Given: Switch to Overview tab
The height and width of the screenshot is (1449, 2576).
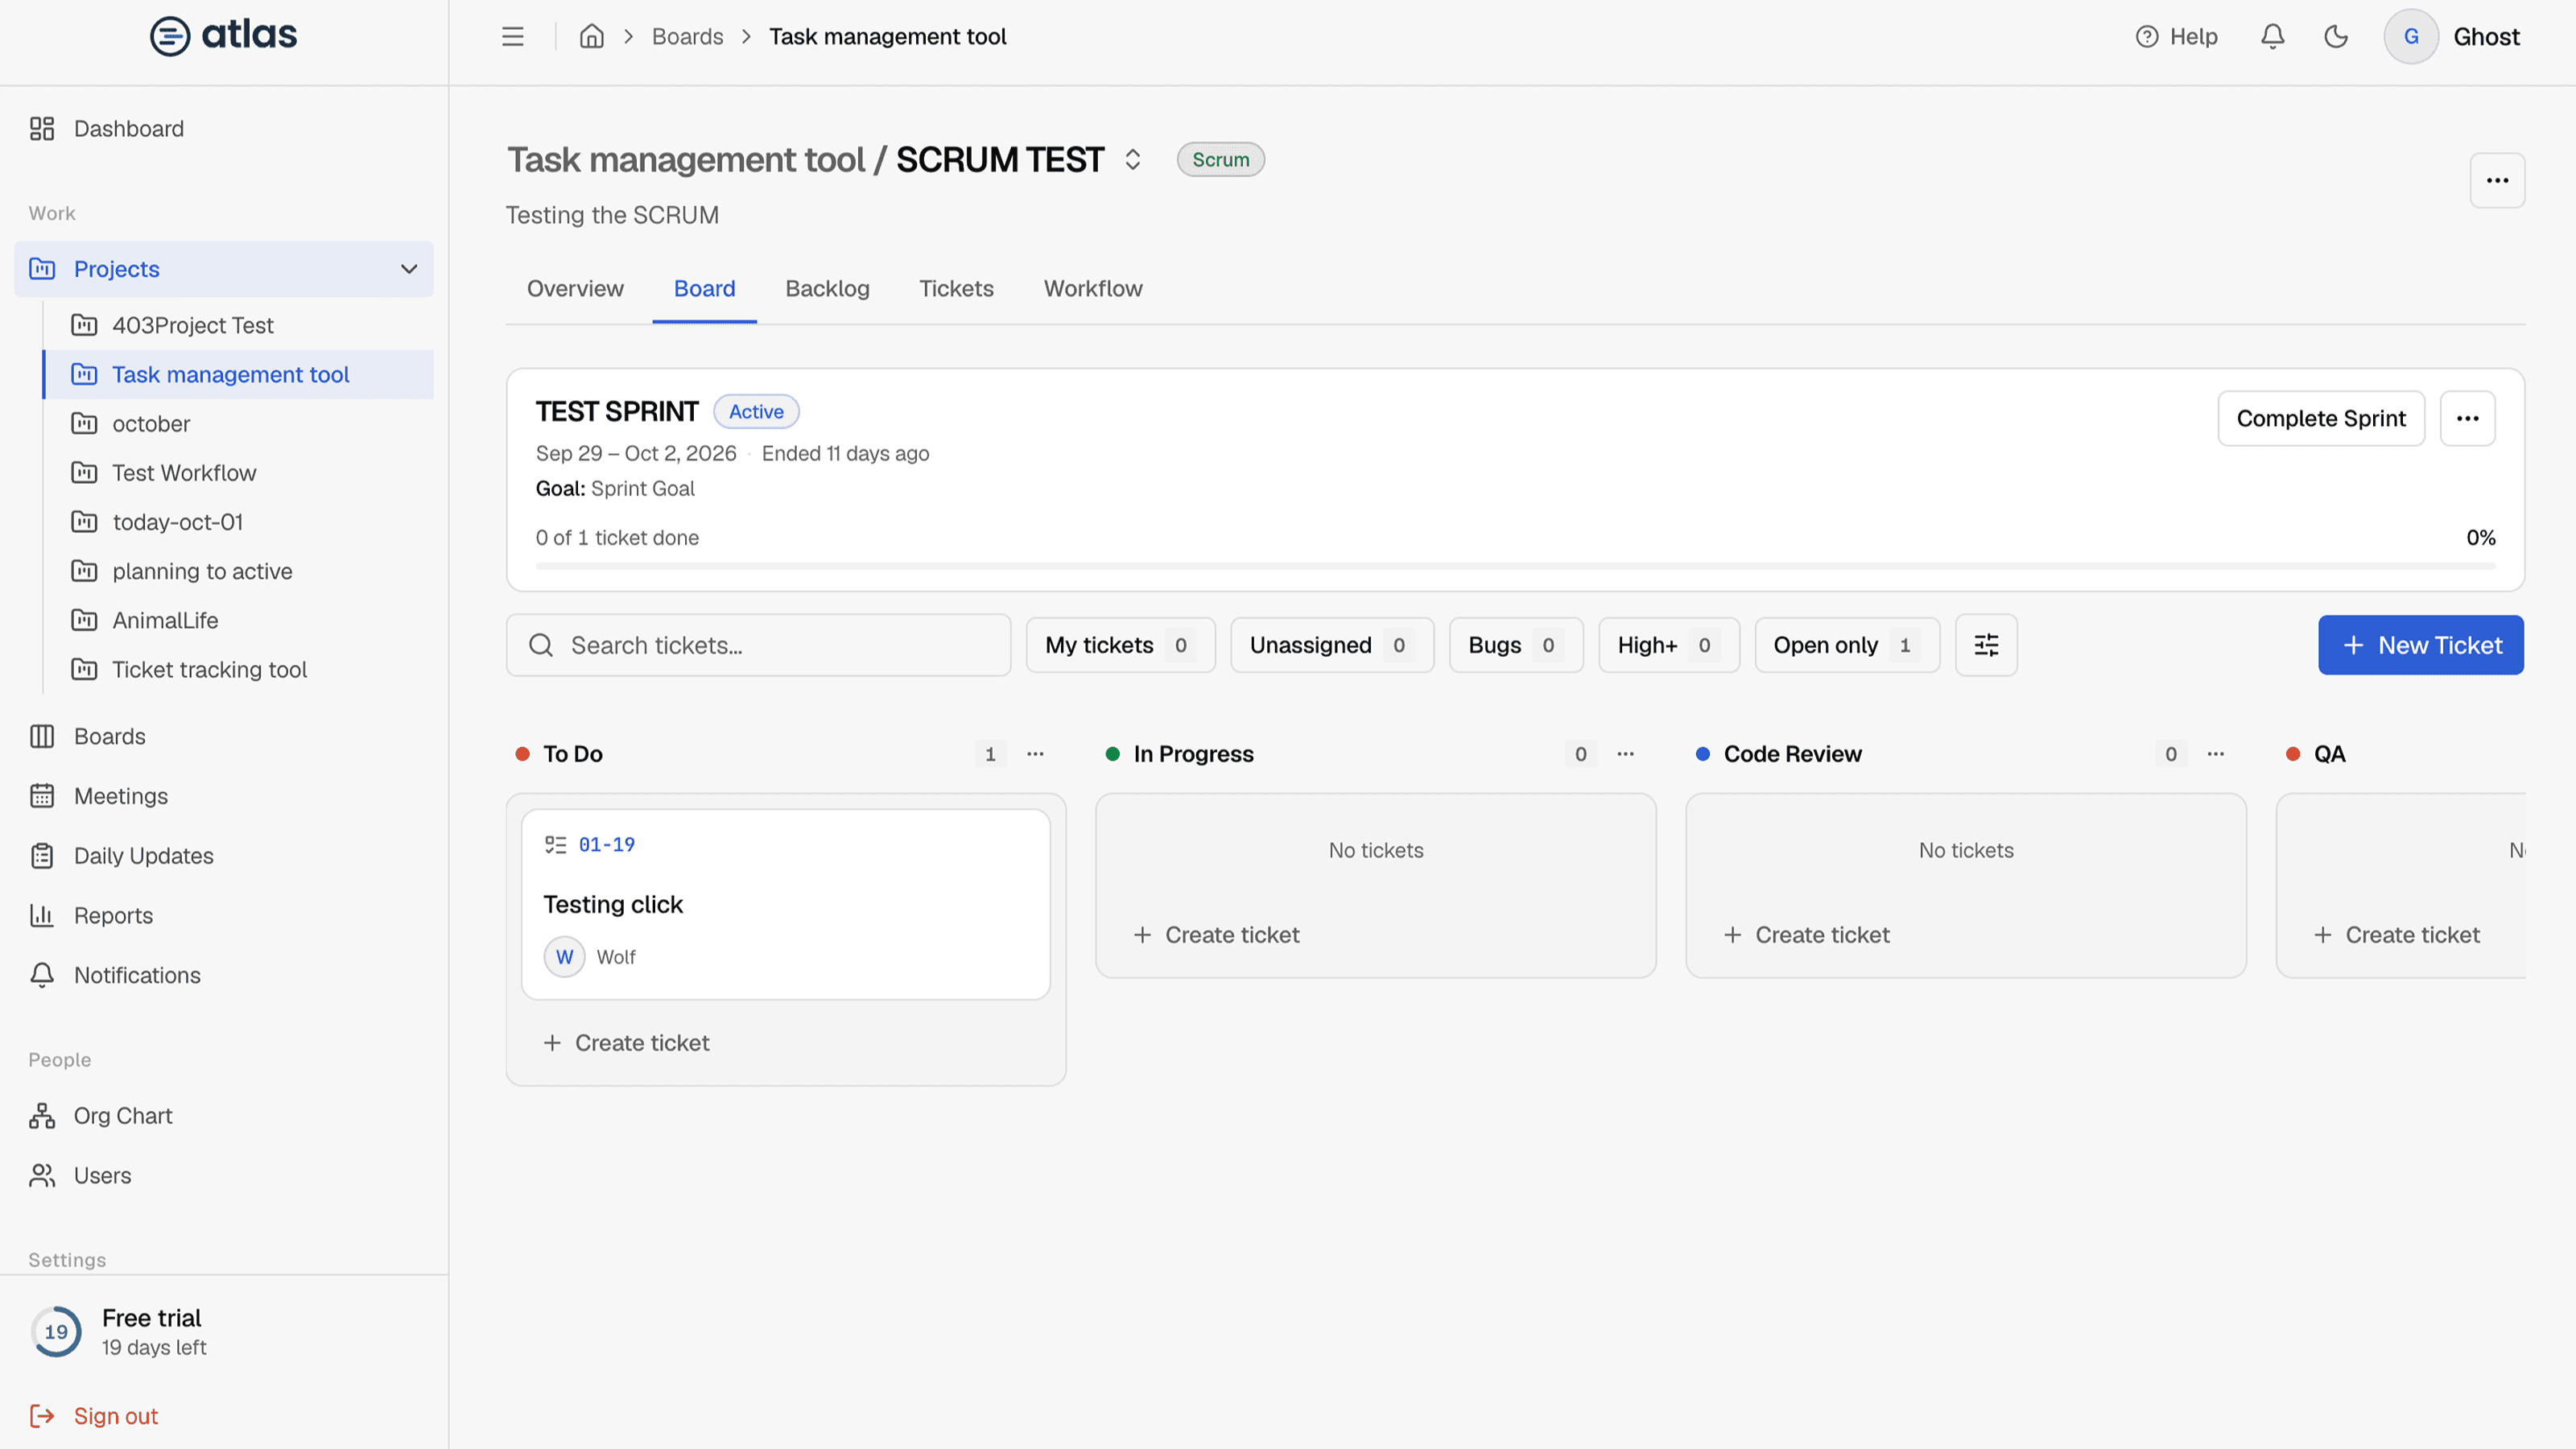Looking at the screenshot, I should (x=575, y=289).
